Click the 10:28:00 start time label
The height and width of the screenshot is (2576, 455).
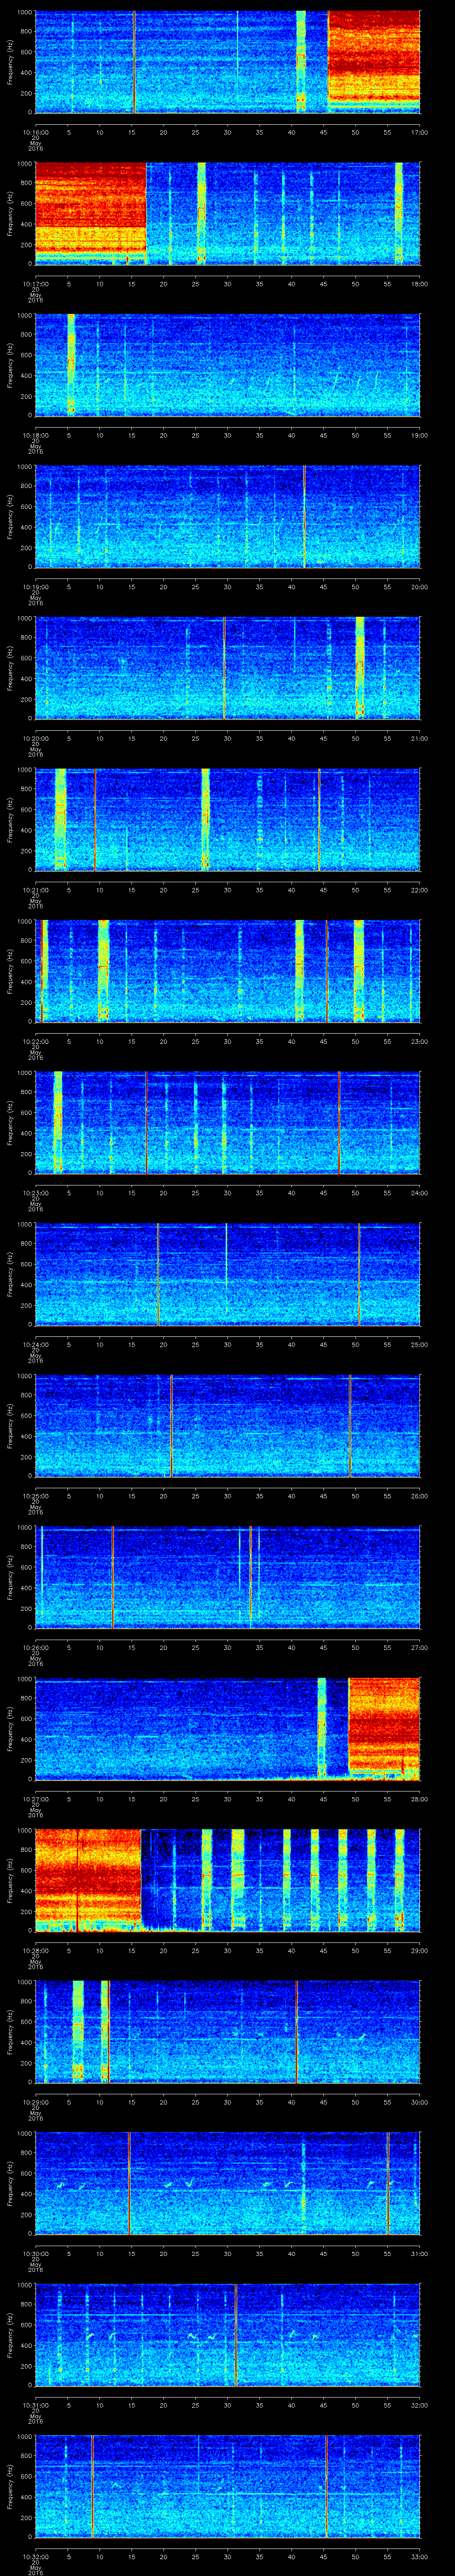pos(35,1950)
